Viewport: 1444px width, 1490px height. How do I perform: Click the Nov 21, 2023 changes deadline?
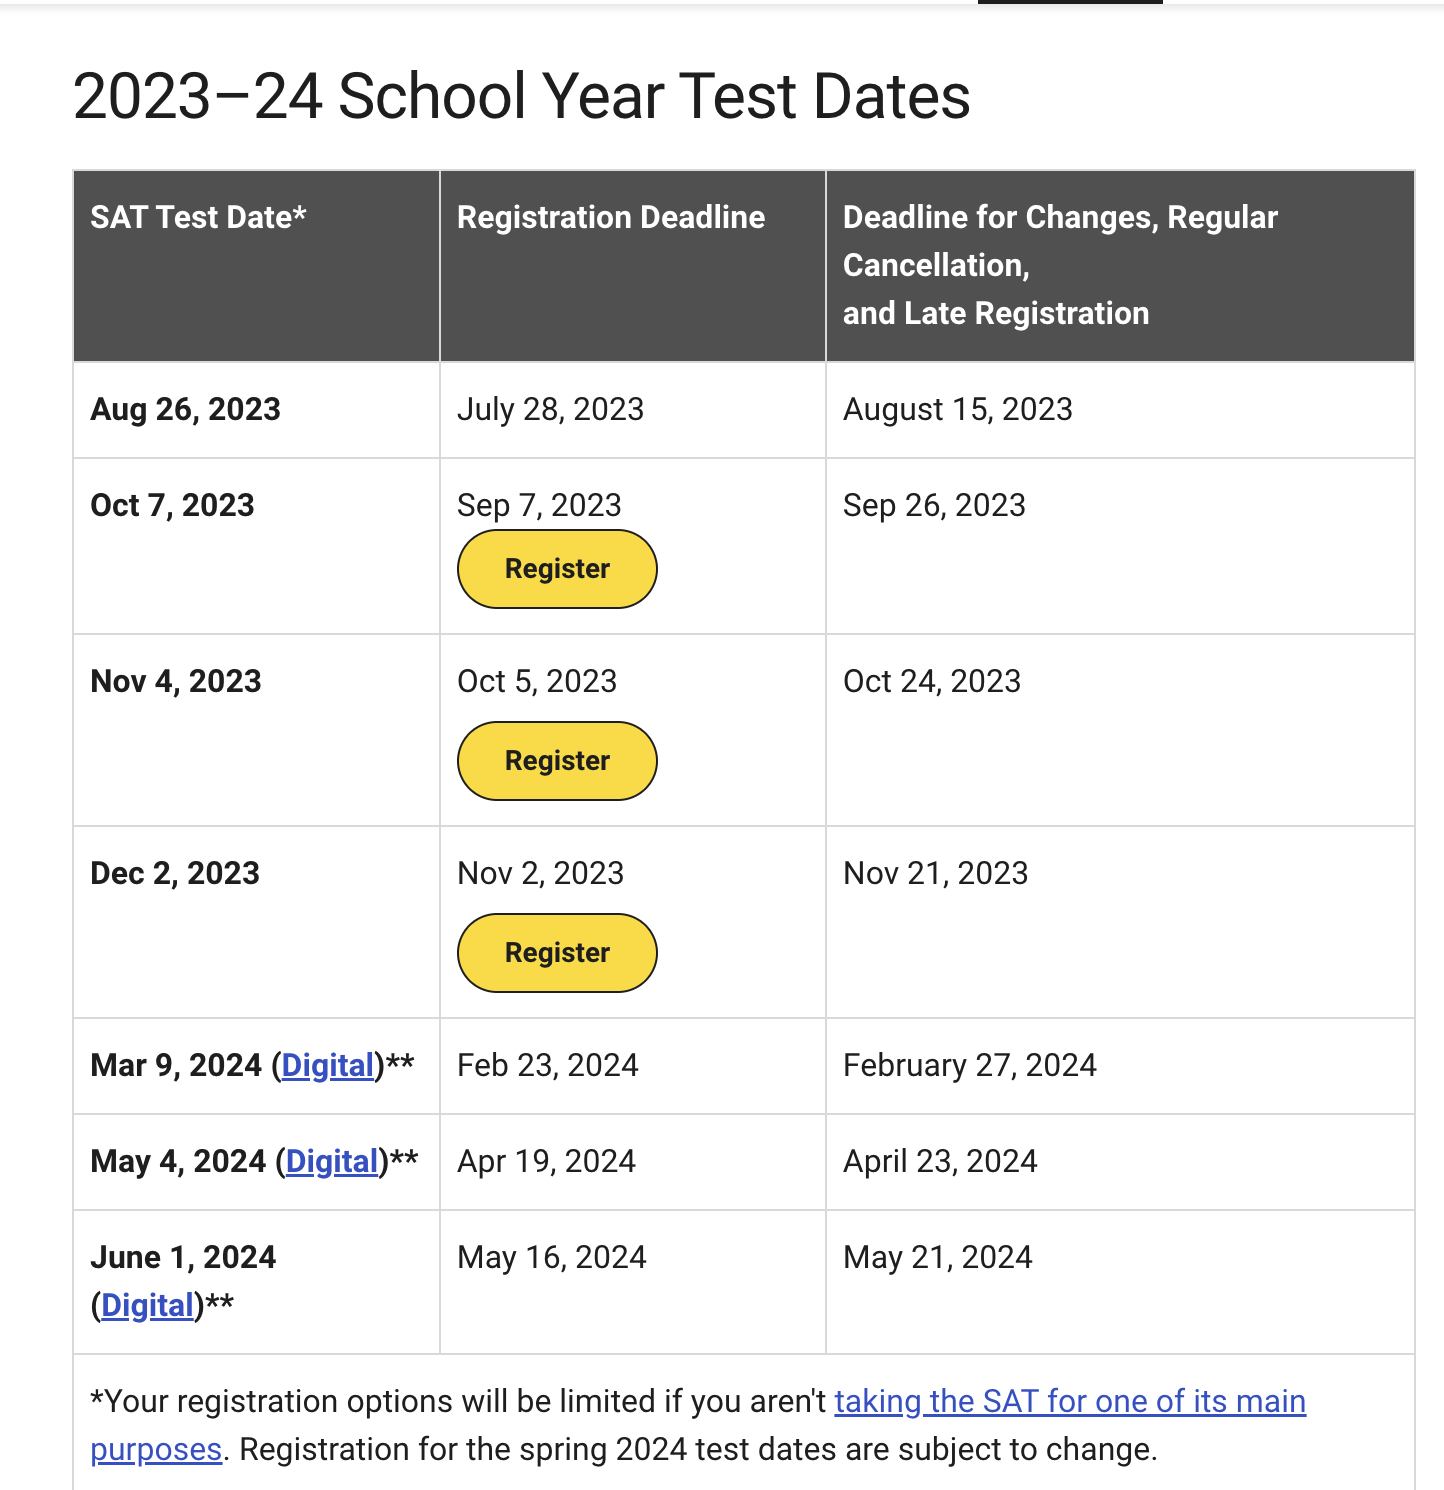click(x=935, y=874)
